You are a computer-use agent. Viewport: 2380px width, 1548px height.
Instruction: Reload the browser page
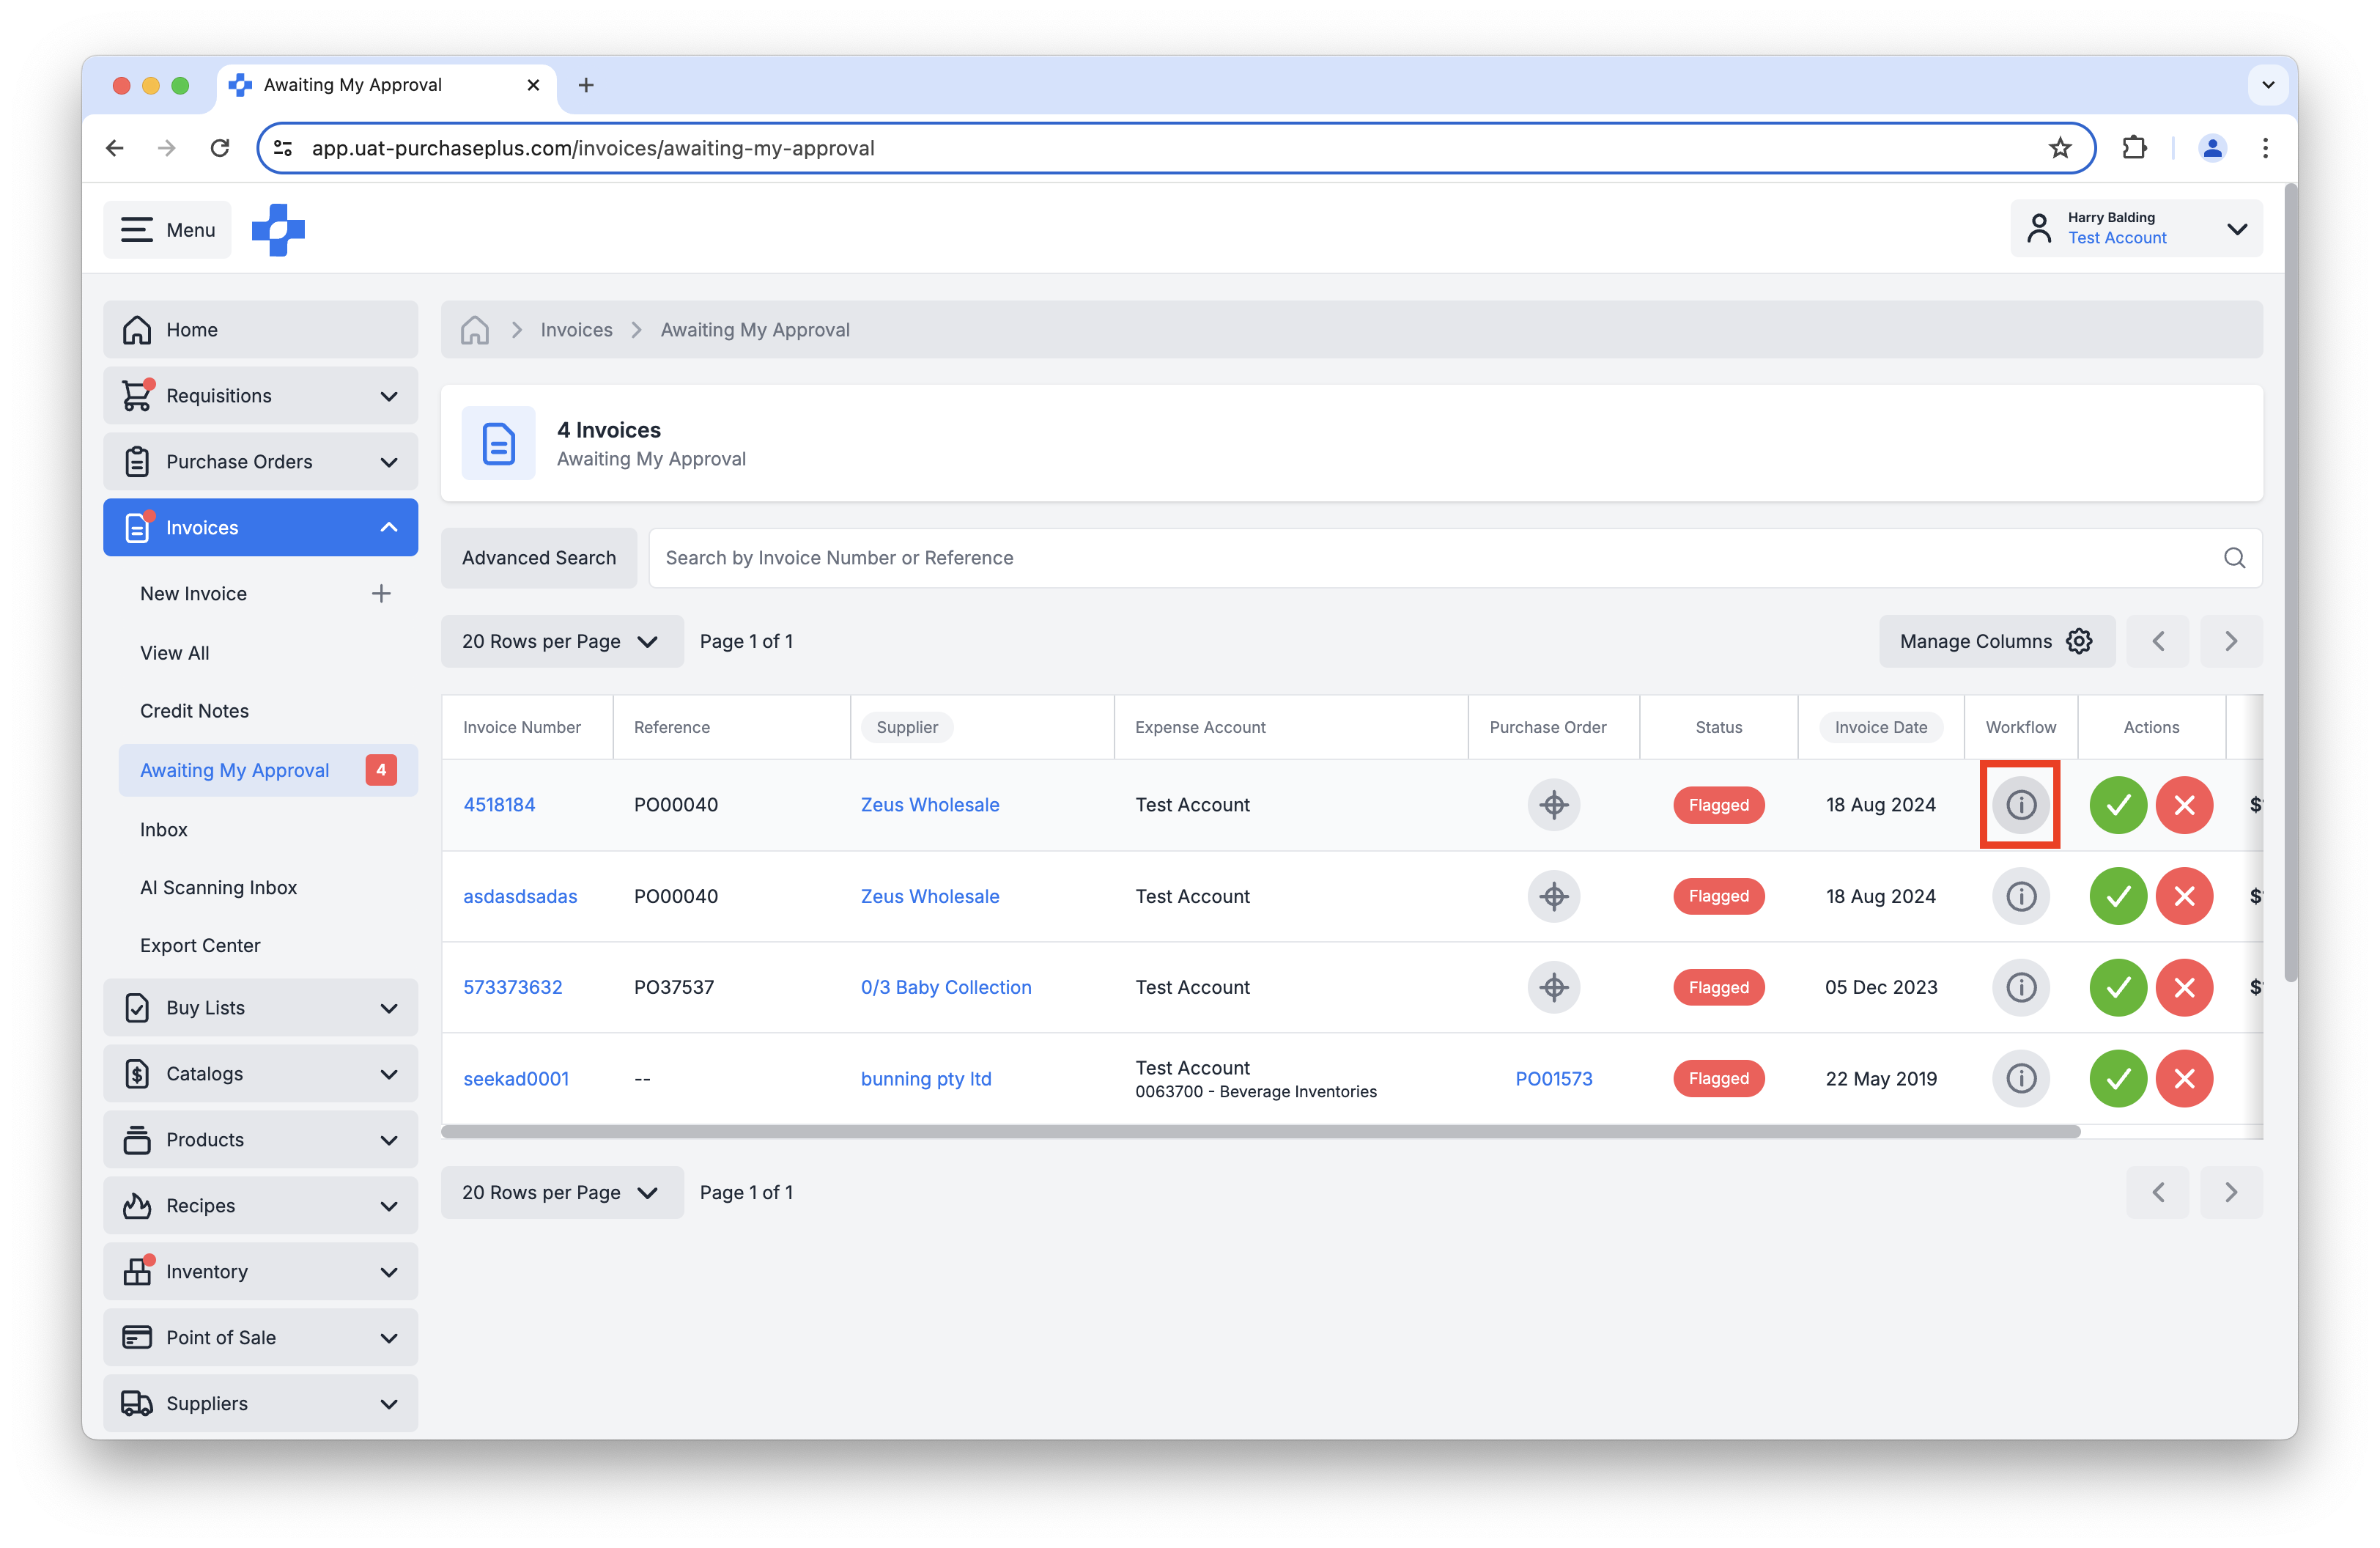tap(220, 148)
